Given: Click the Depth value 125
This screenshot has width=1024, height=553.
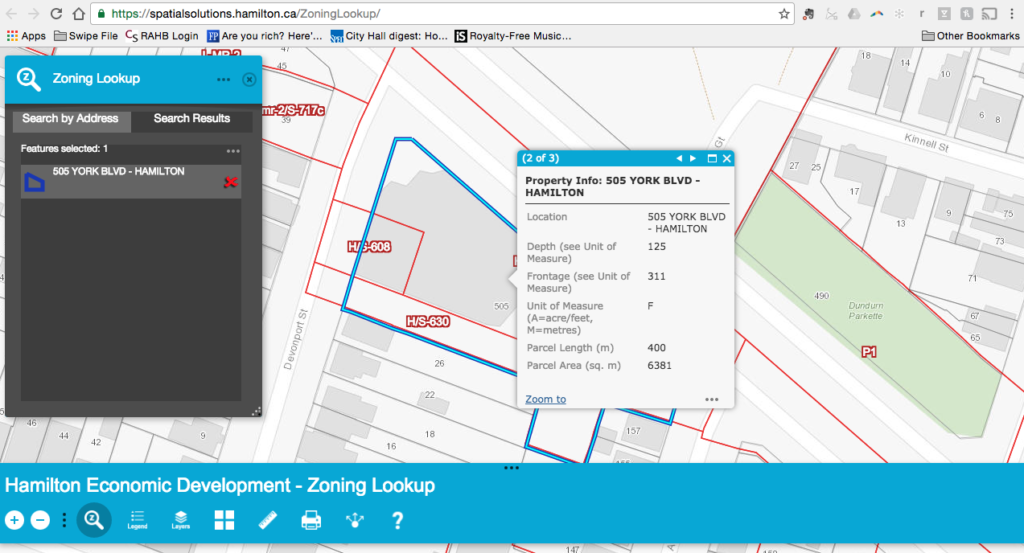Looking at the screenshot, I should 656,247.
